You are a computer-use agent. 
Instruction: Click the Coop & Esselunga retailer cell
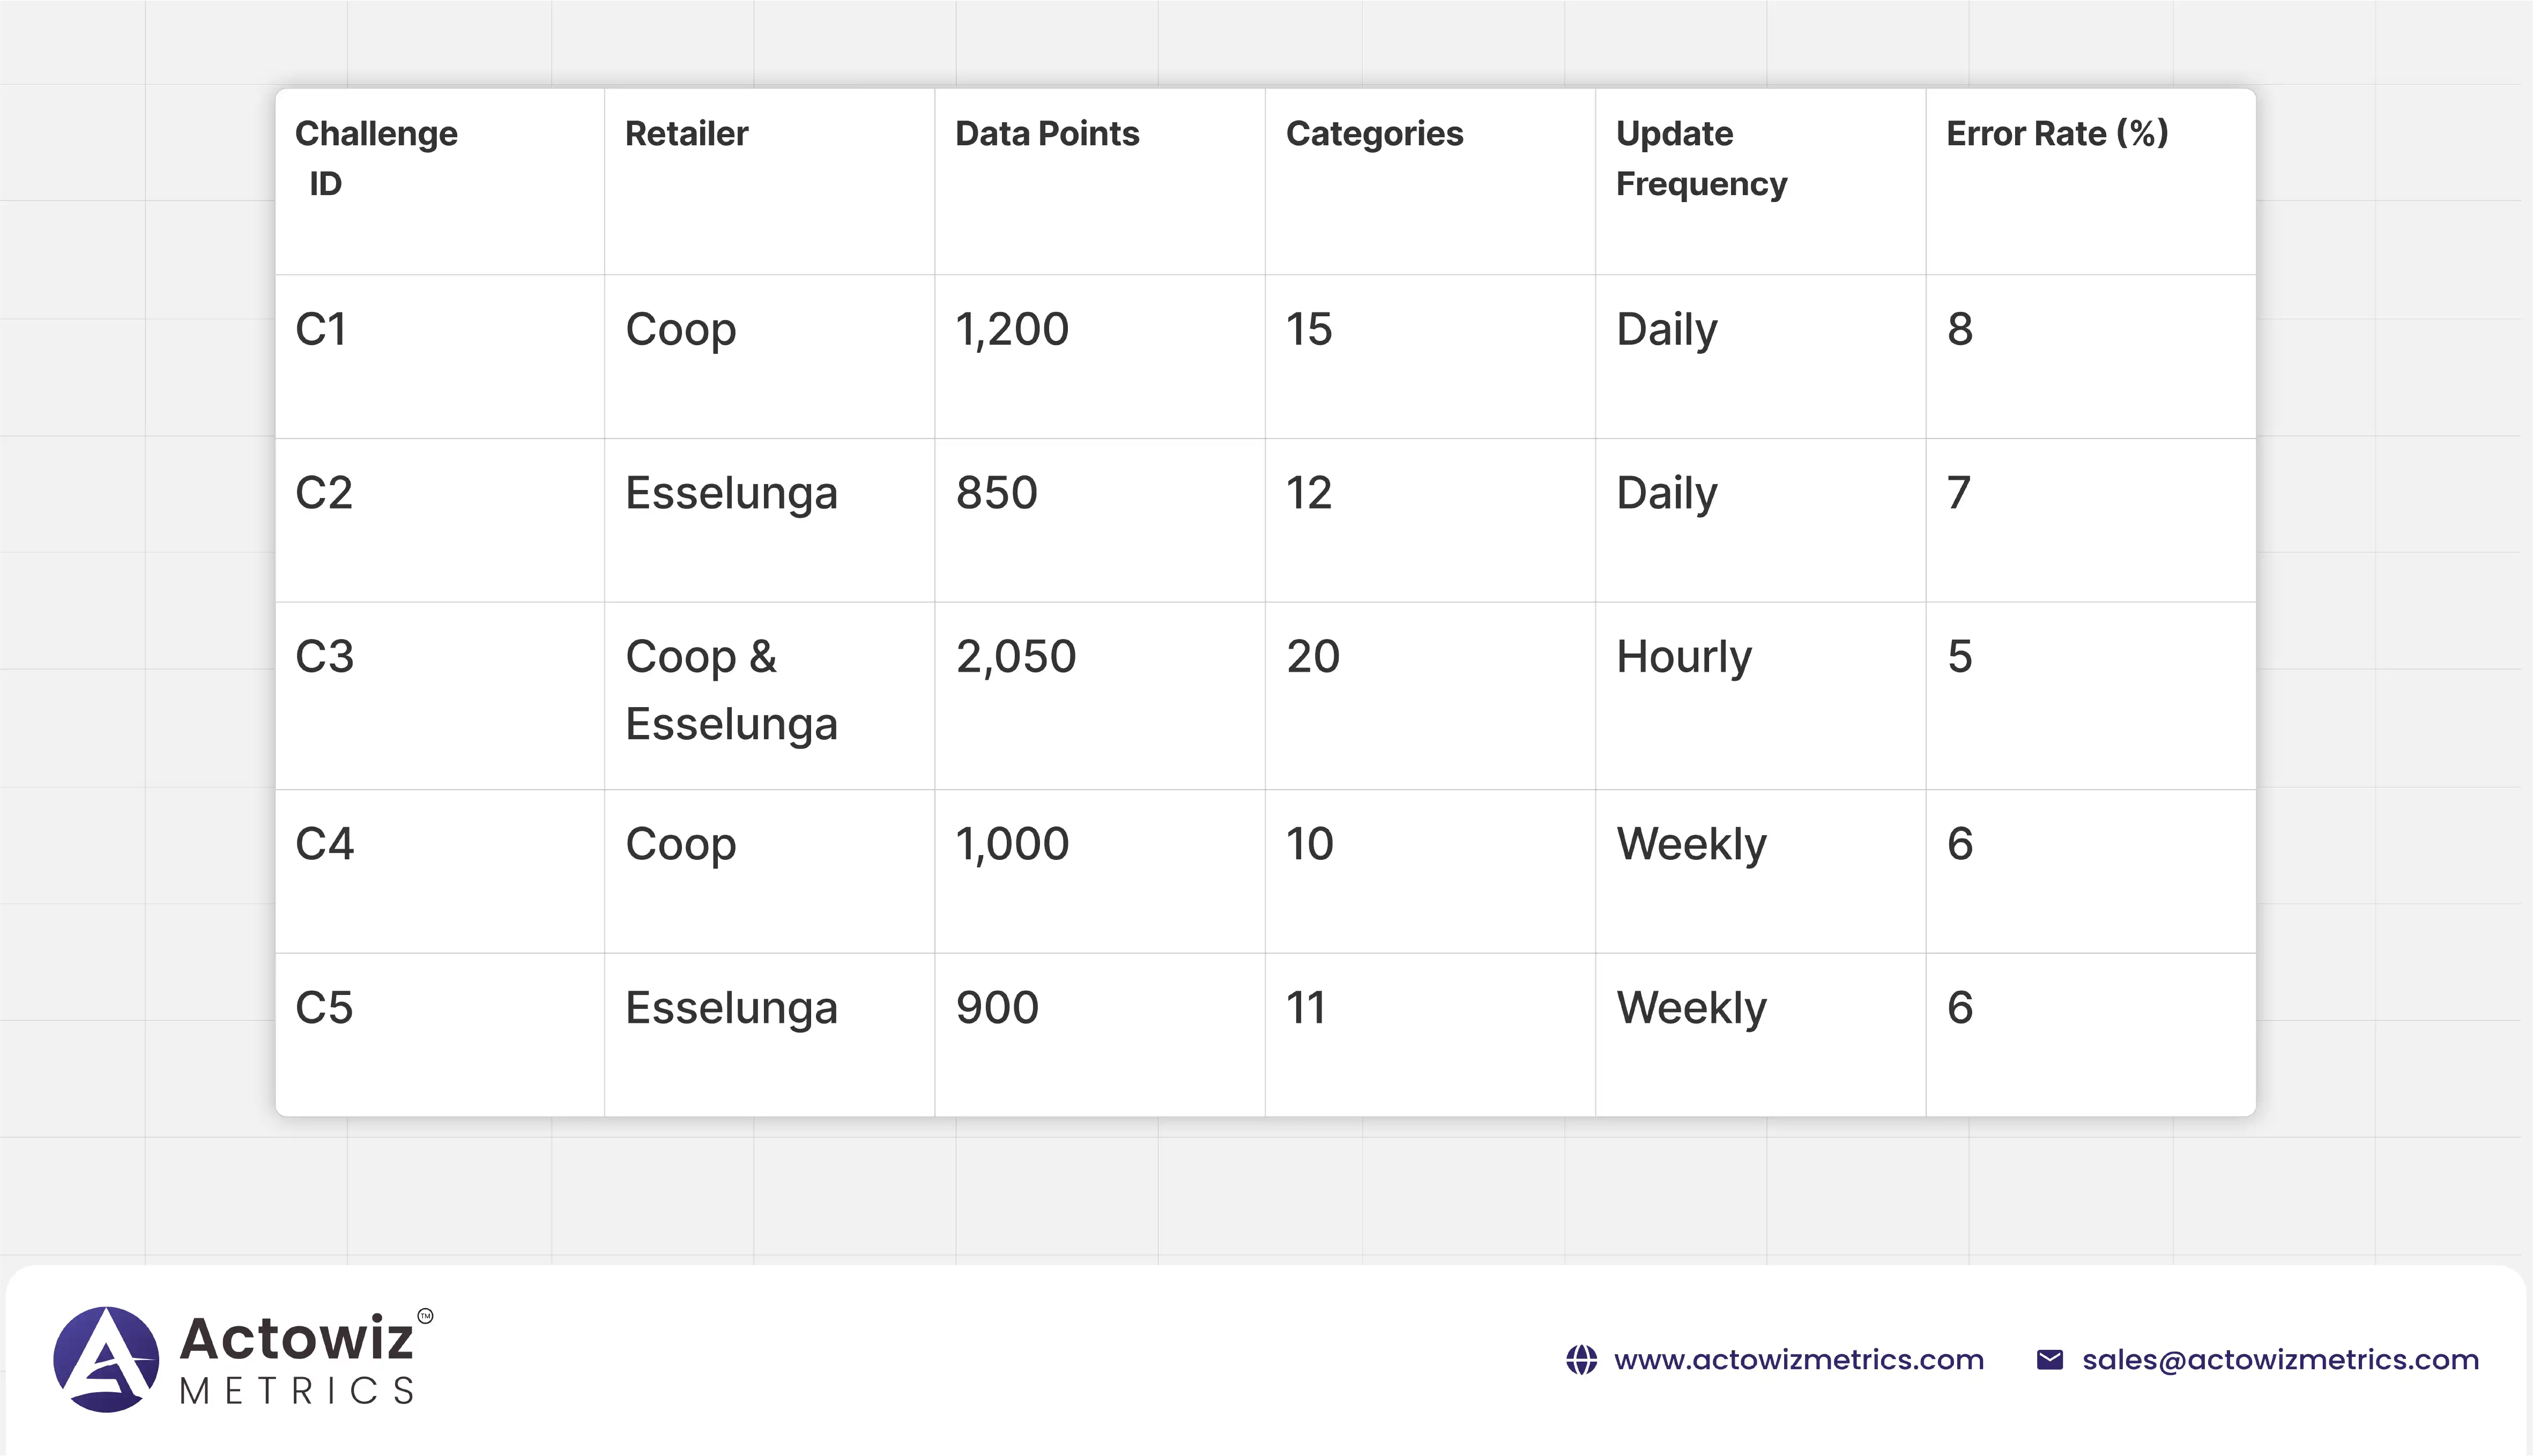[x=731, y=690]
